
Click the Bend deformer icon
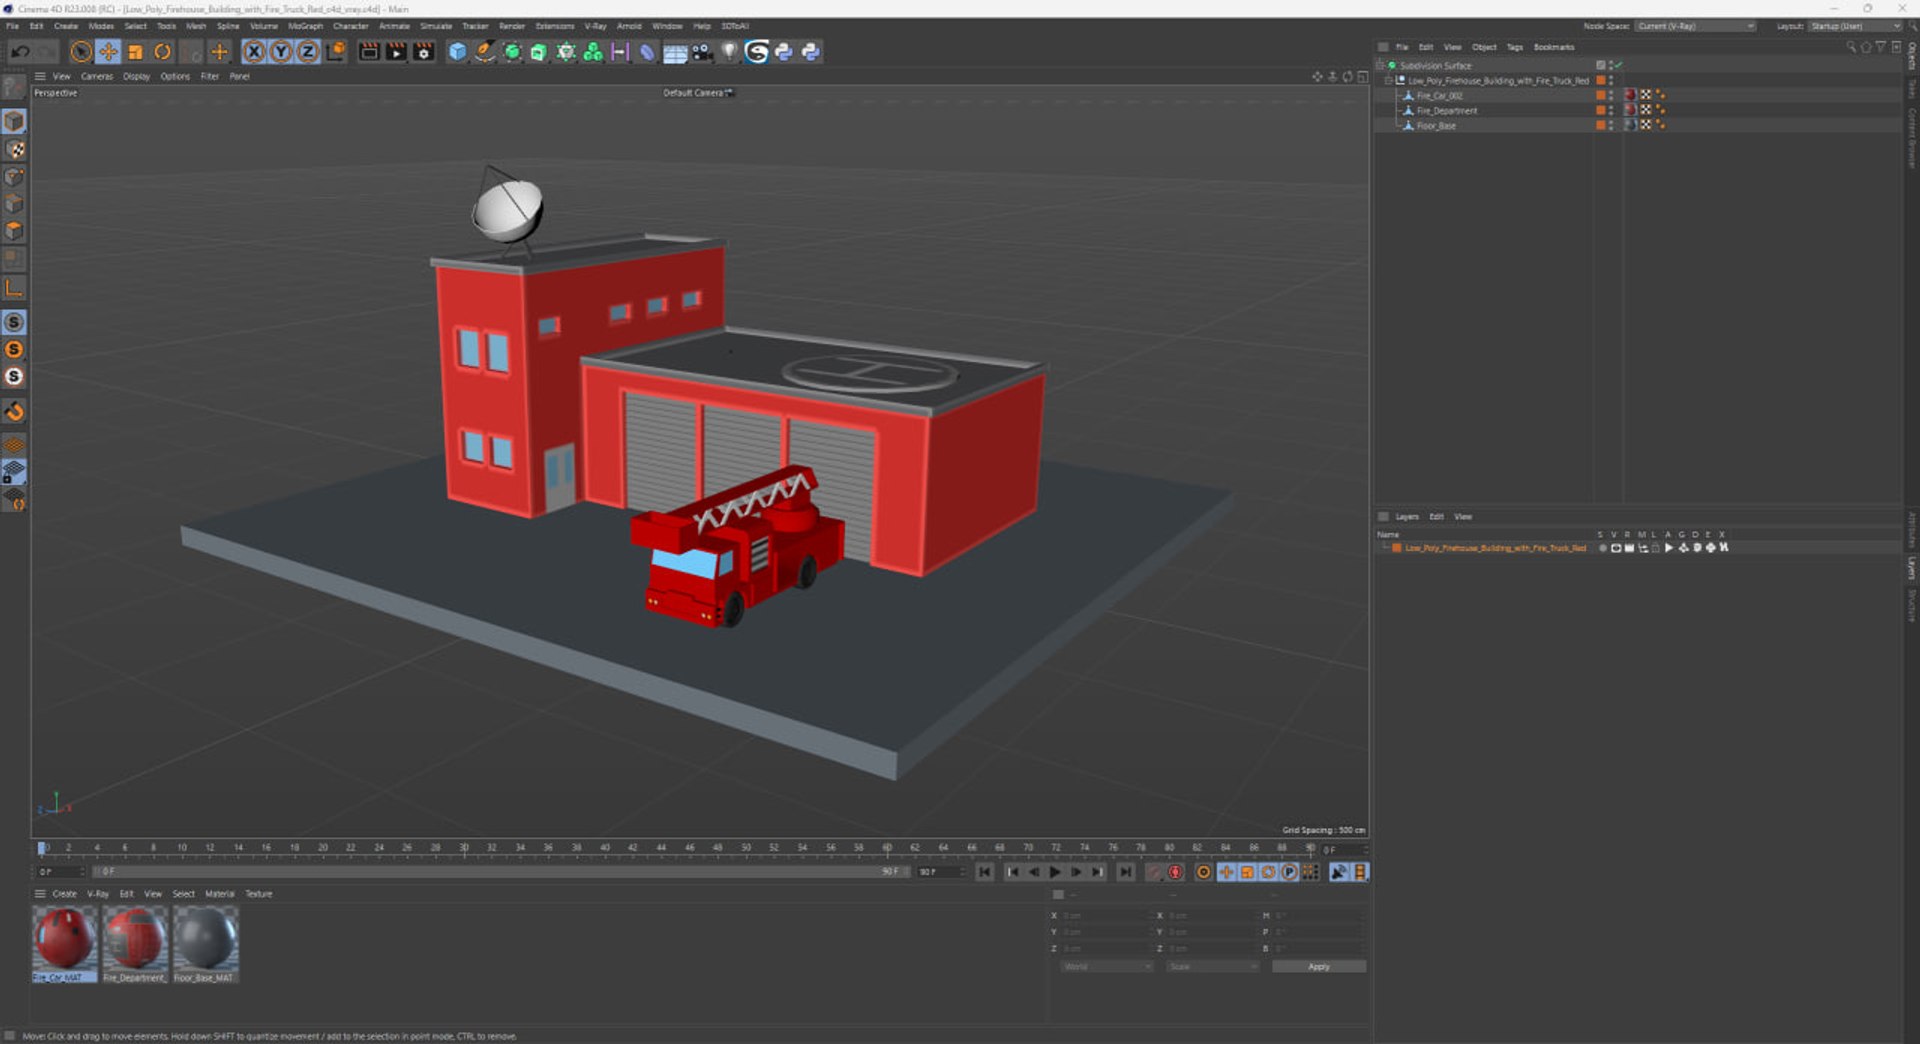coord(647,52)
